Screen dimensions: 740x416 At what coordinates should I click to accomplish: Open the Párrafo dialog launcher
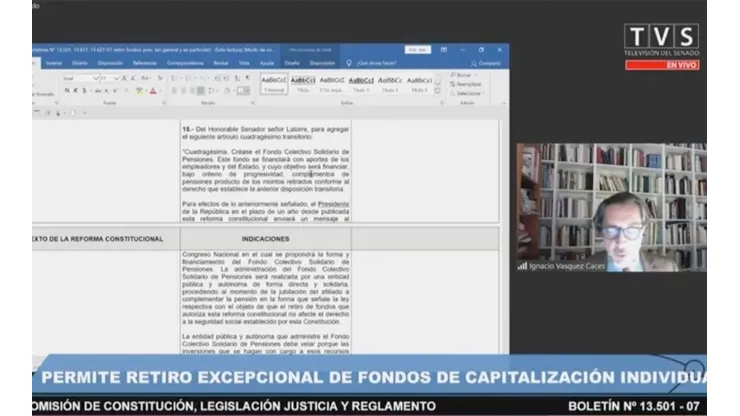[x=253, y=102]
